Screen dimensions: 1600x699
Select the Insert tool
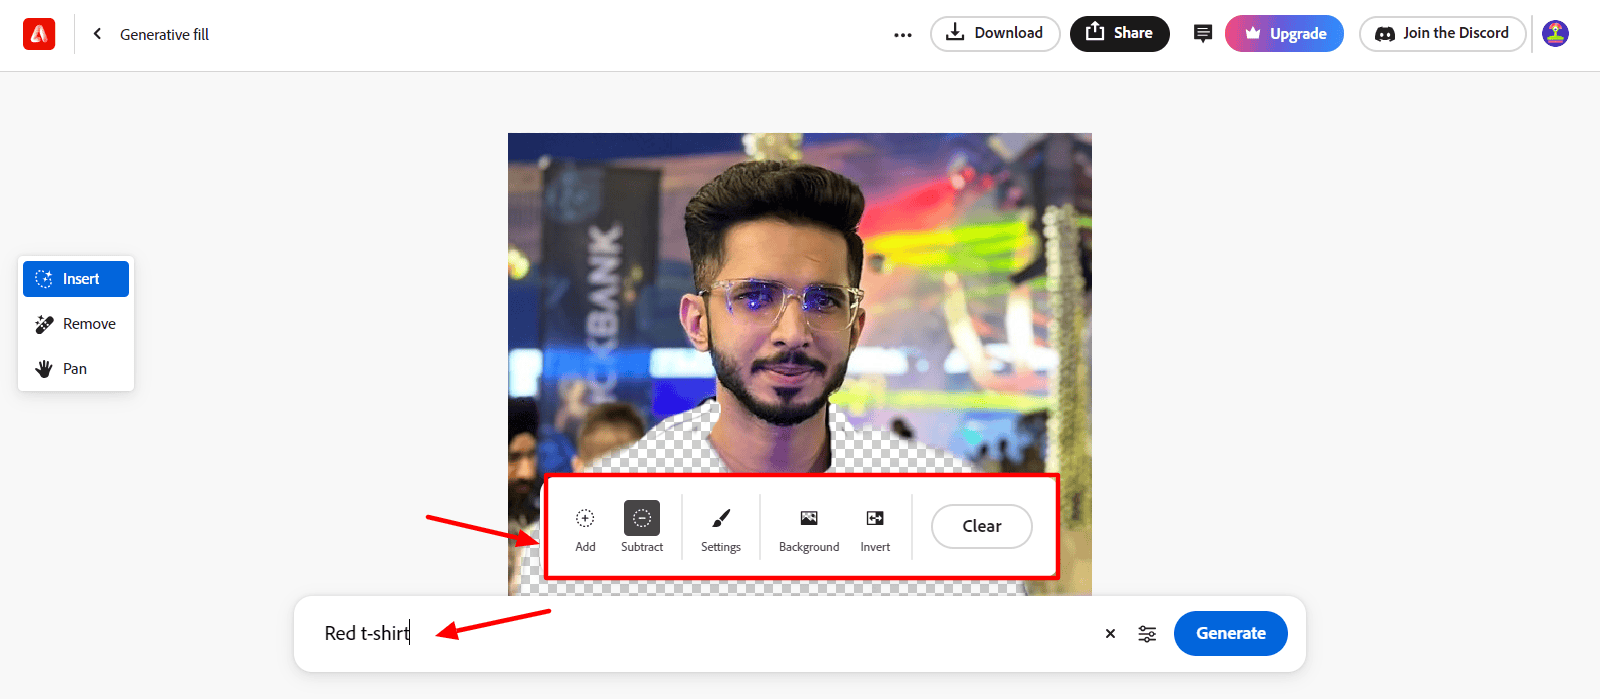click(x=76, y=279)
